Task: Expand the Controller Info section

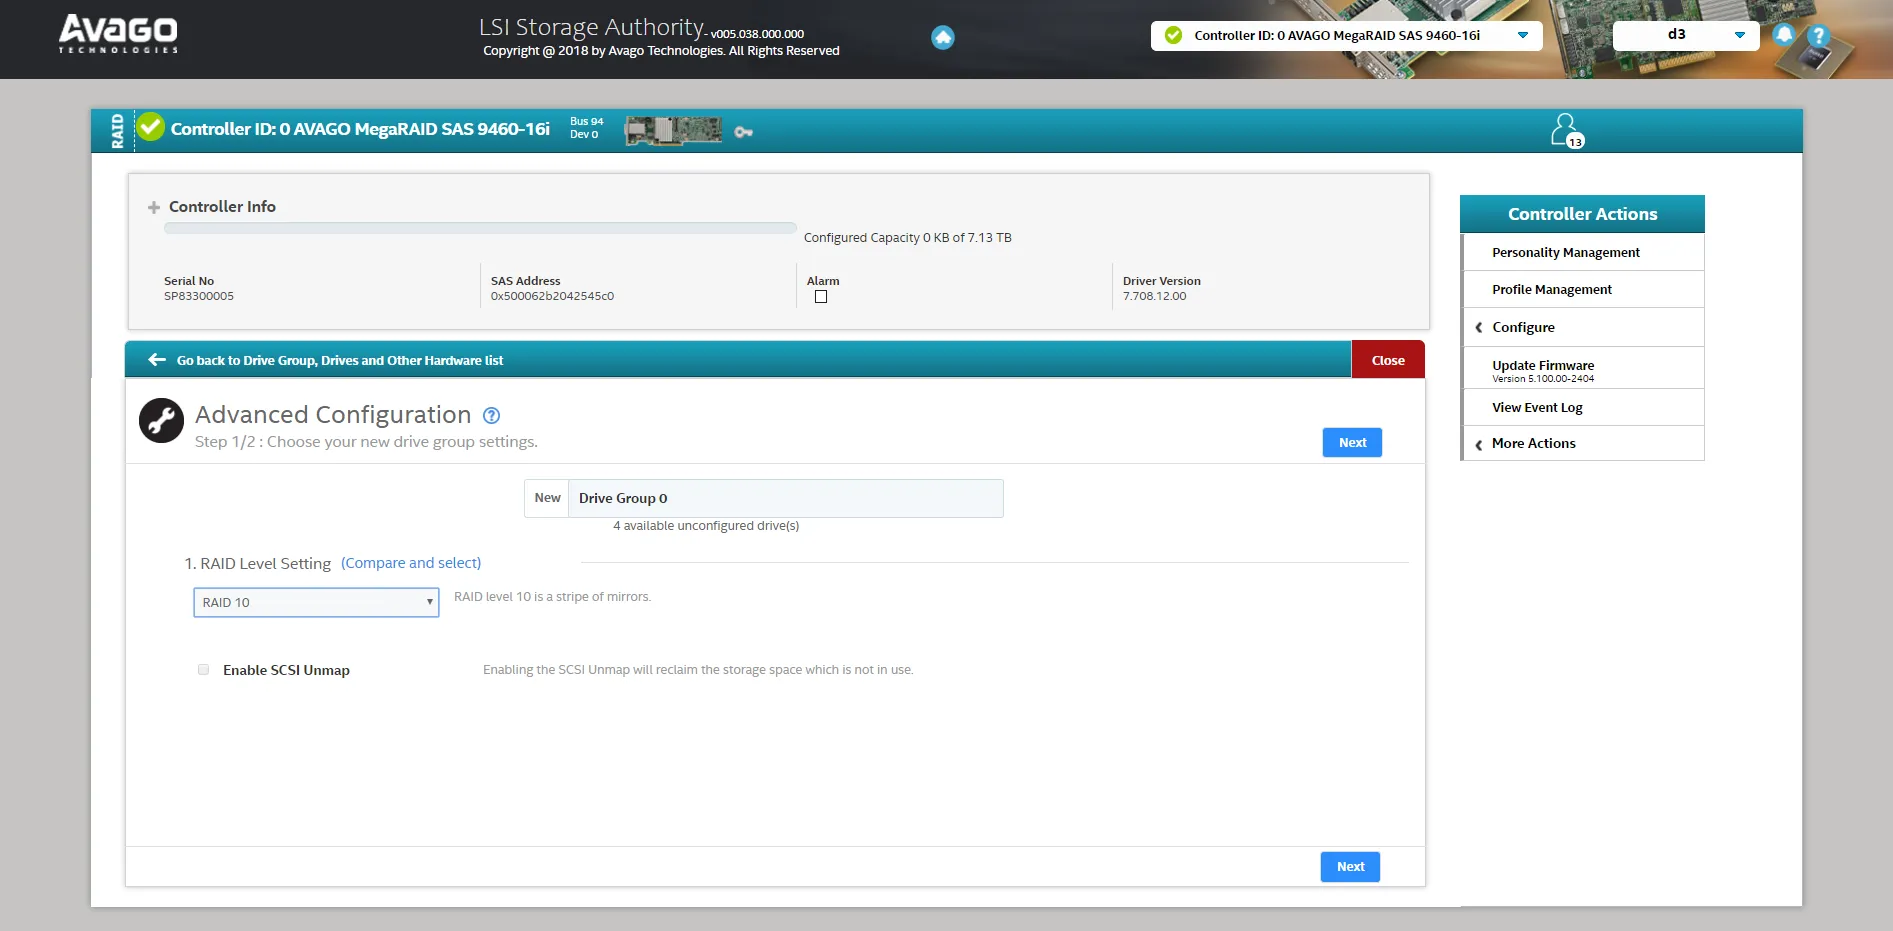Action: [154, 207]
